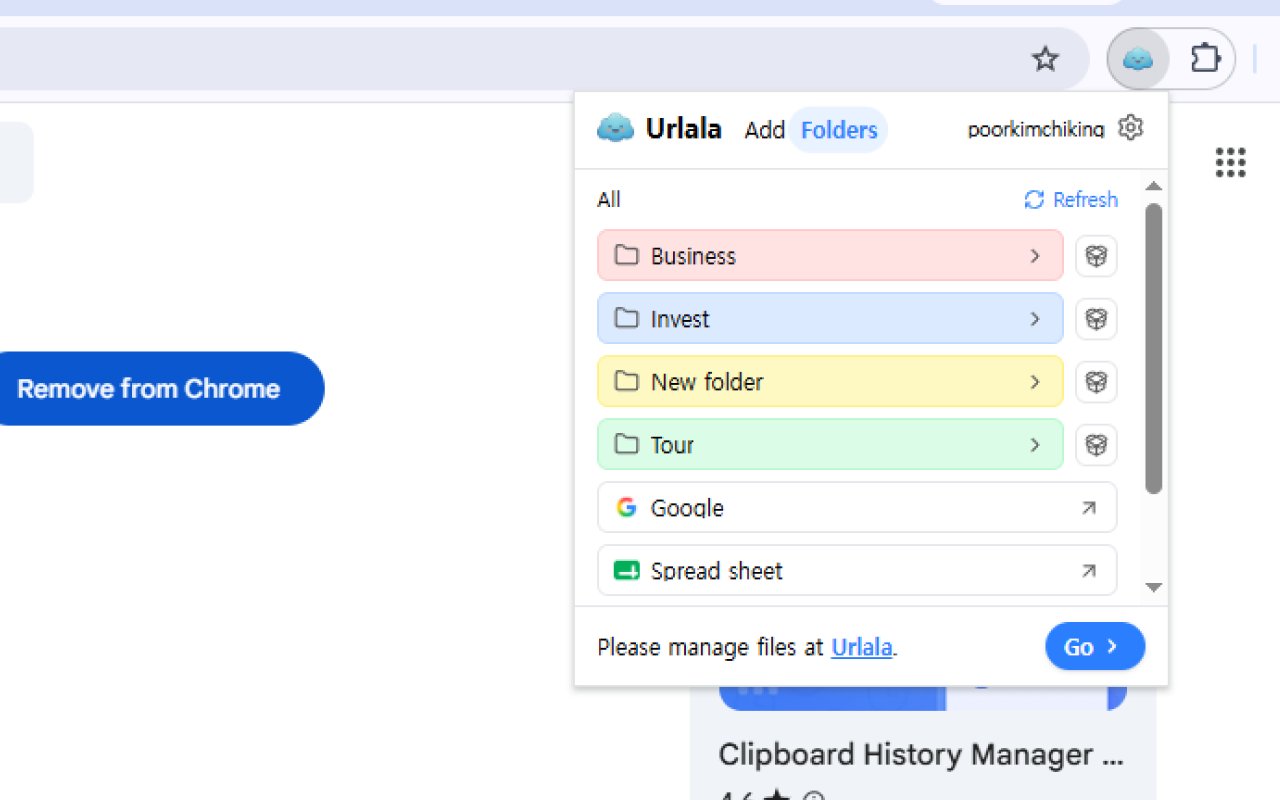Screen dimensions: 1280x800
Task: Expand Business folder chevron
Action: [1035, 256]
